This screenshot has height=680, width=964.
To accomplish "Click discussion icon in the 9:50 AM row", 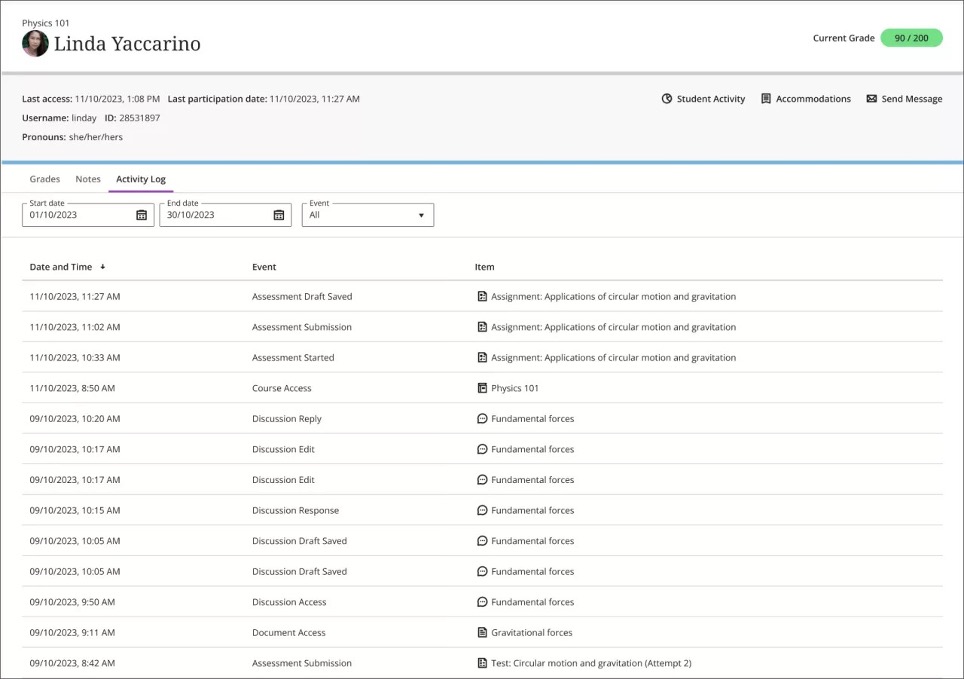I will coord(482,602).
